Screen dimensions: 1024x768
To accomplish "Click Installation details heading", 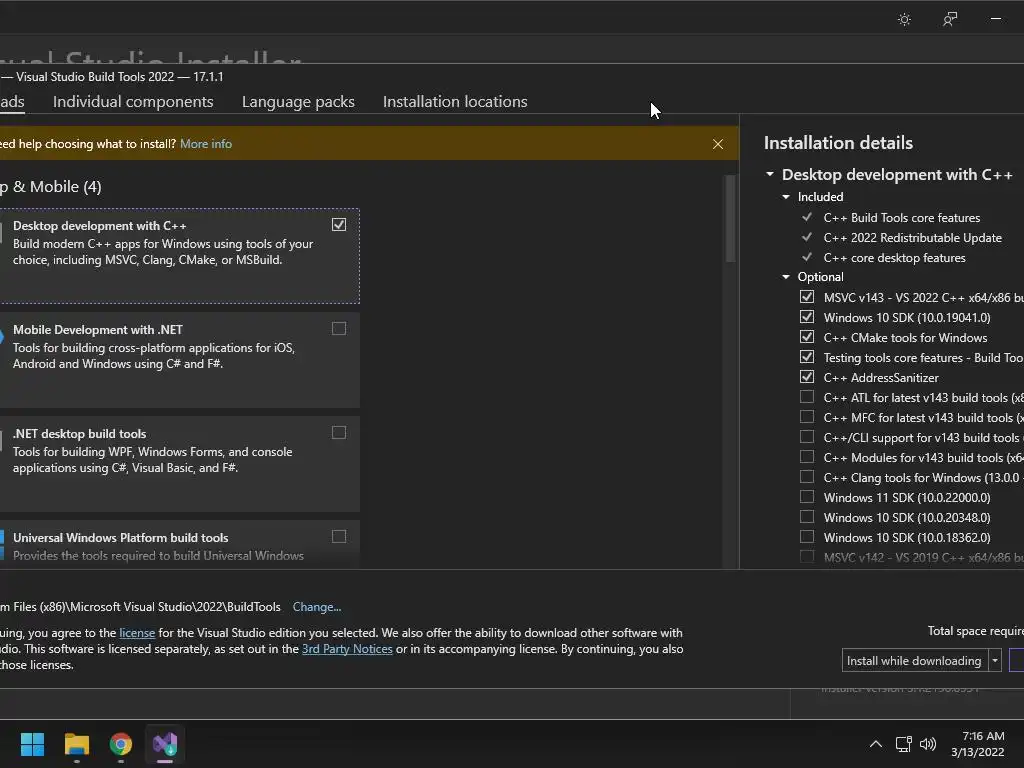I will [839, 143].
